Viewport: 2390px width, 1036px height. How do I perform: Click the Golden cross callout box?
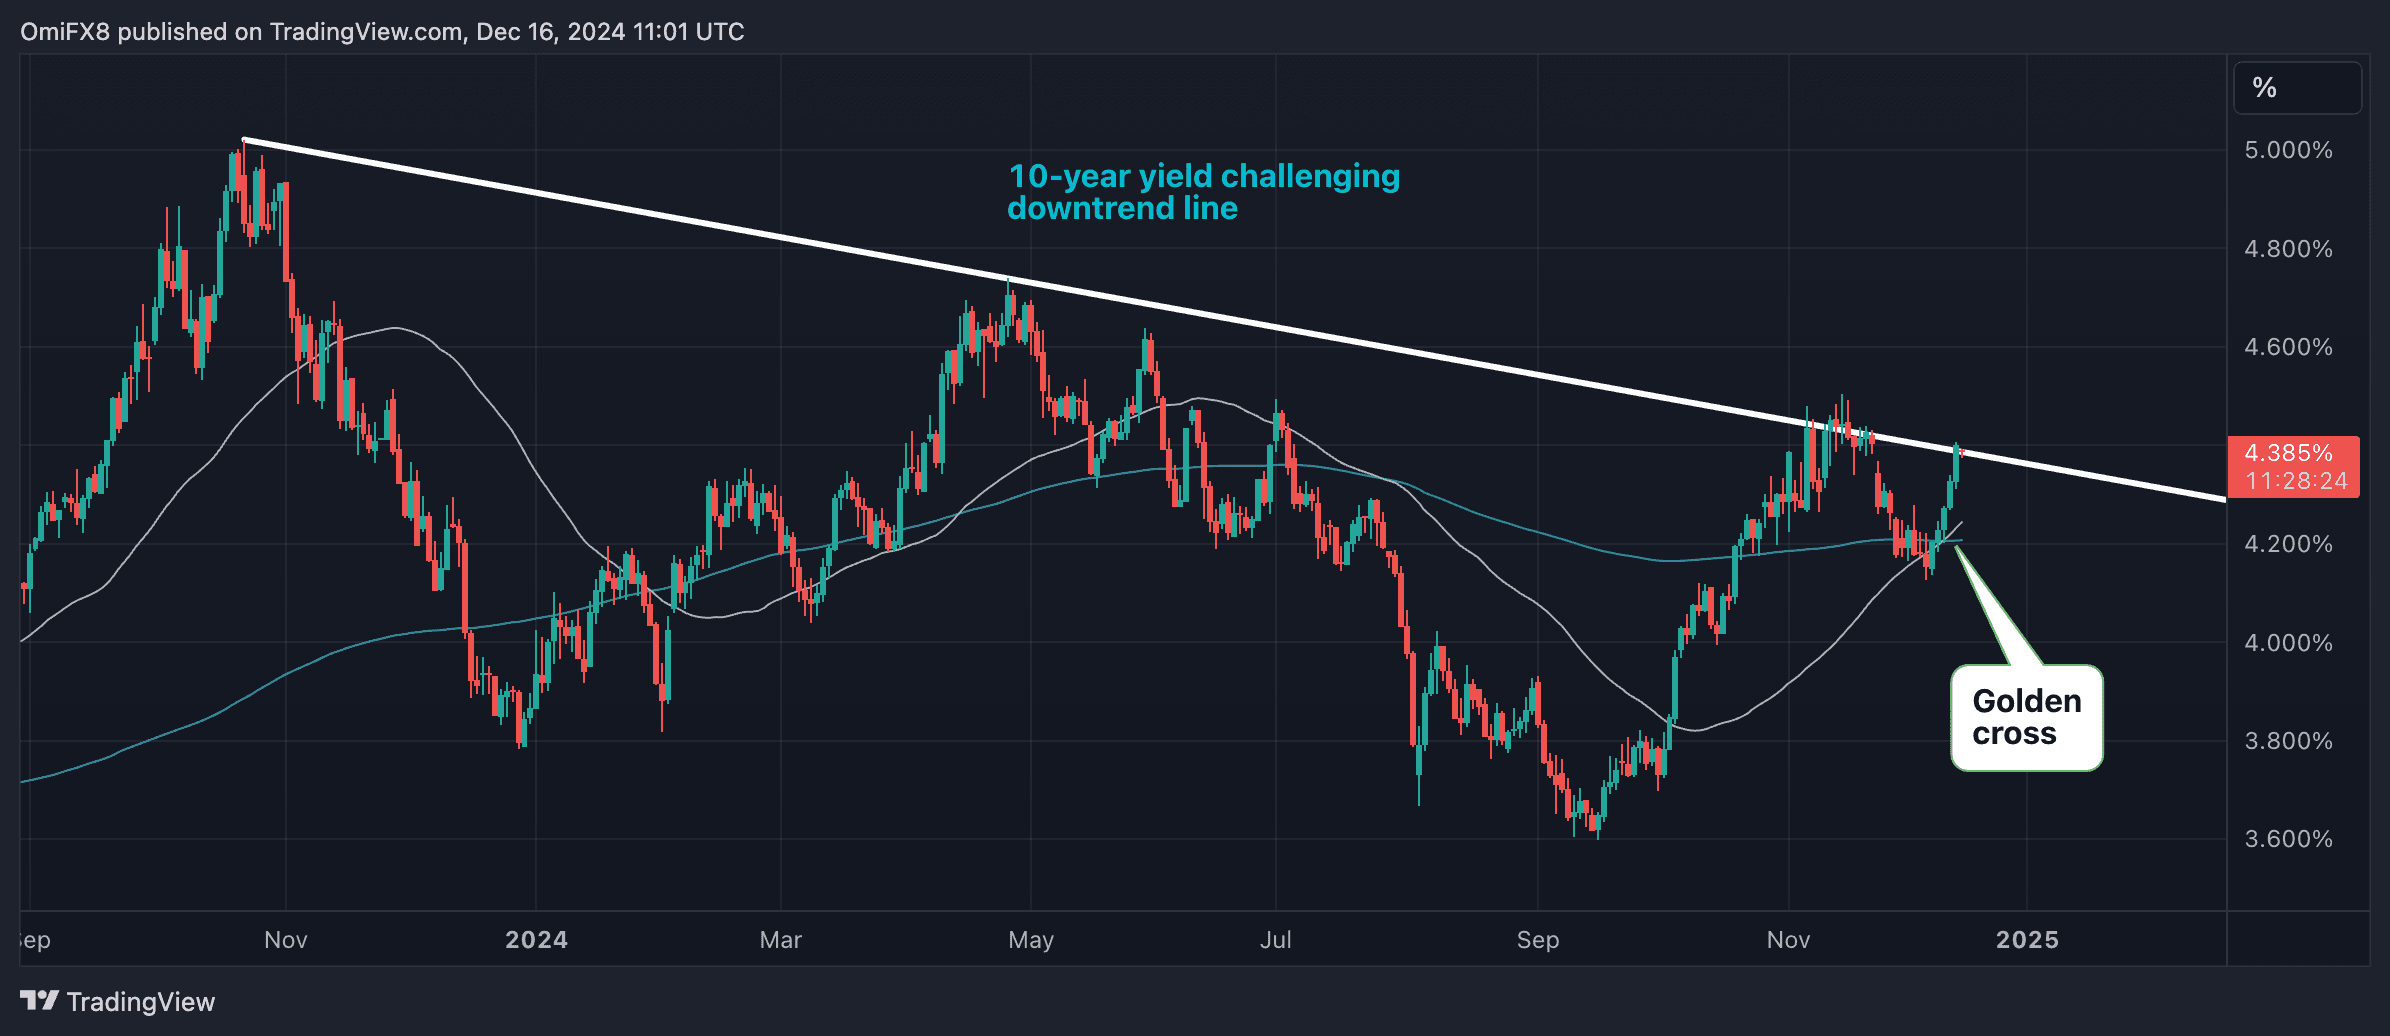coord(2027,718)
